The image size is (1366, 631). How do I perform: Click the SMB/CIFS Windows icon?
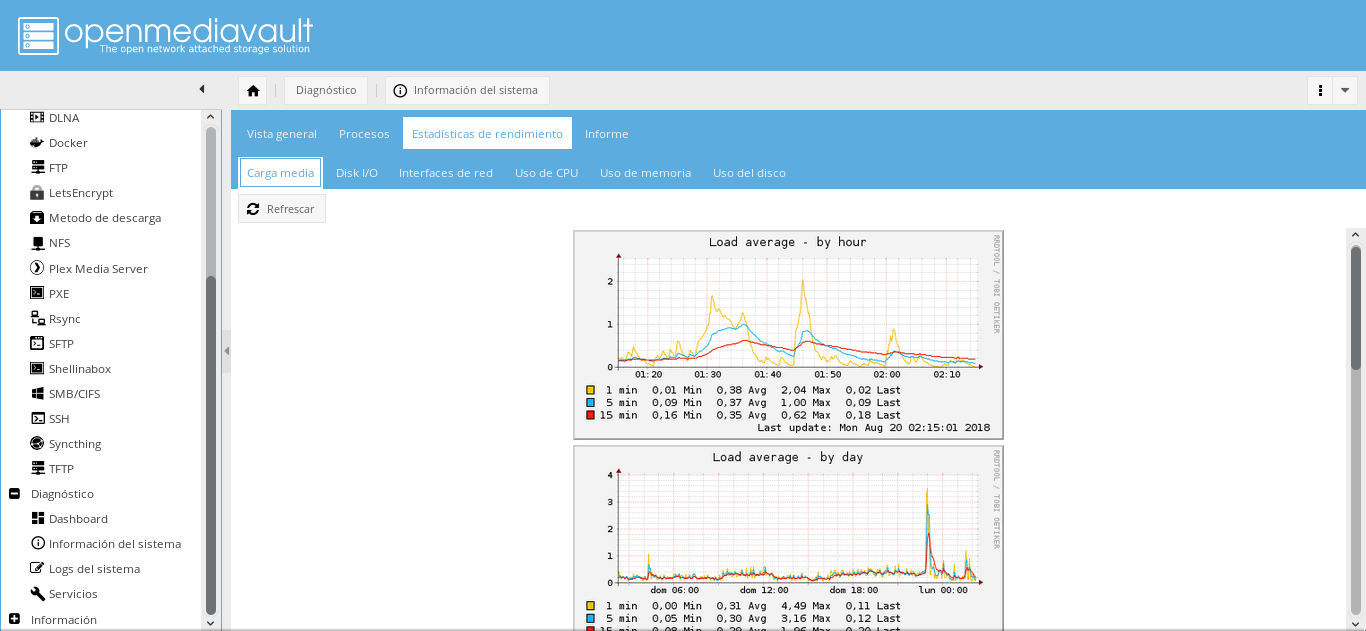37,393
